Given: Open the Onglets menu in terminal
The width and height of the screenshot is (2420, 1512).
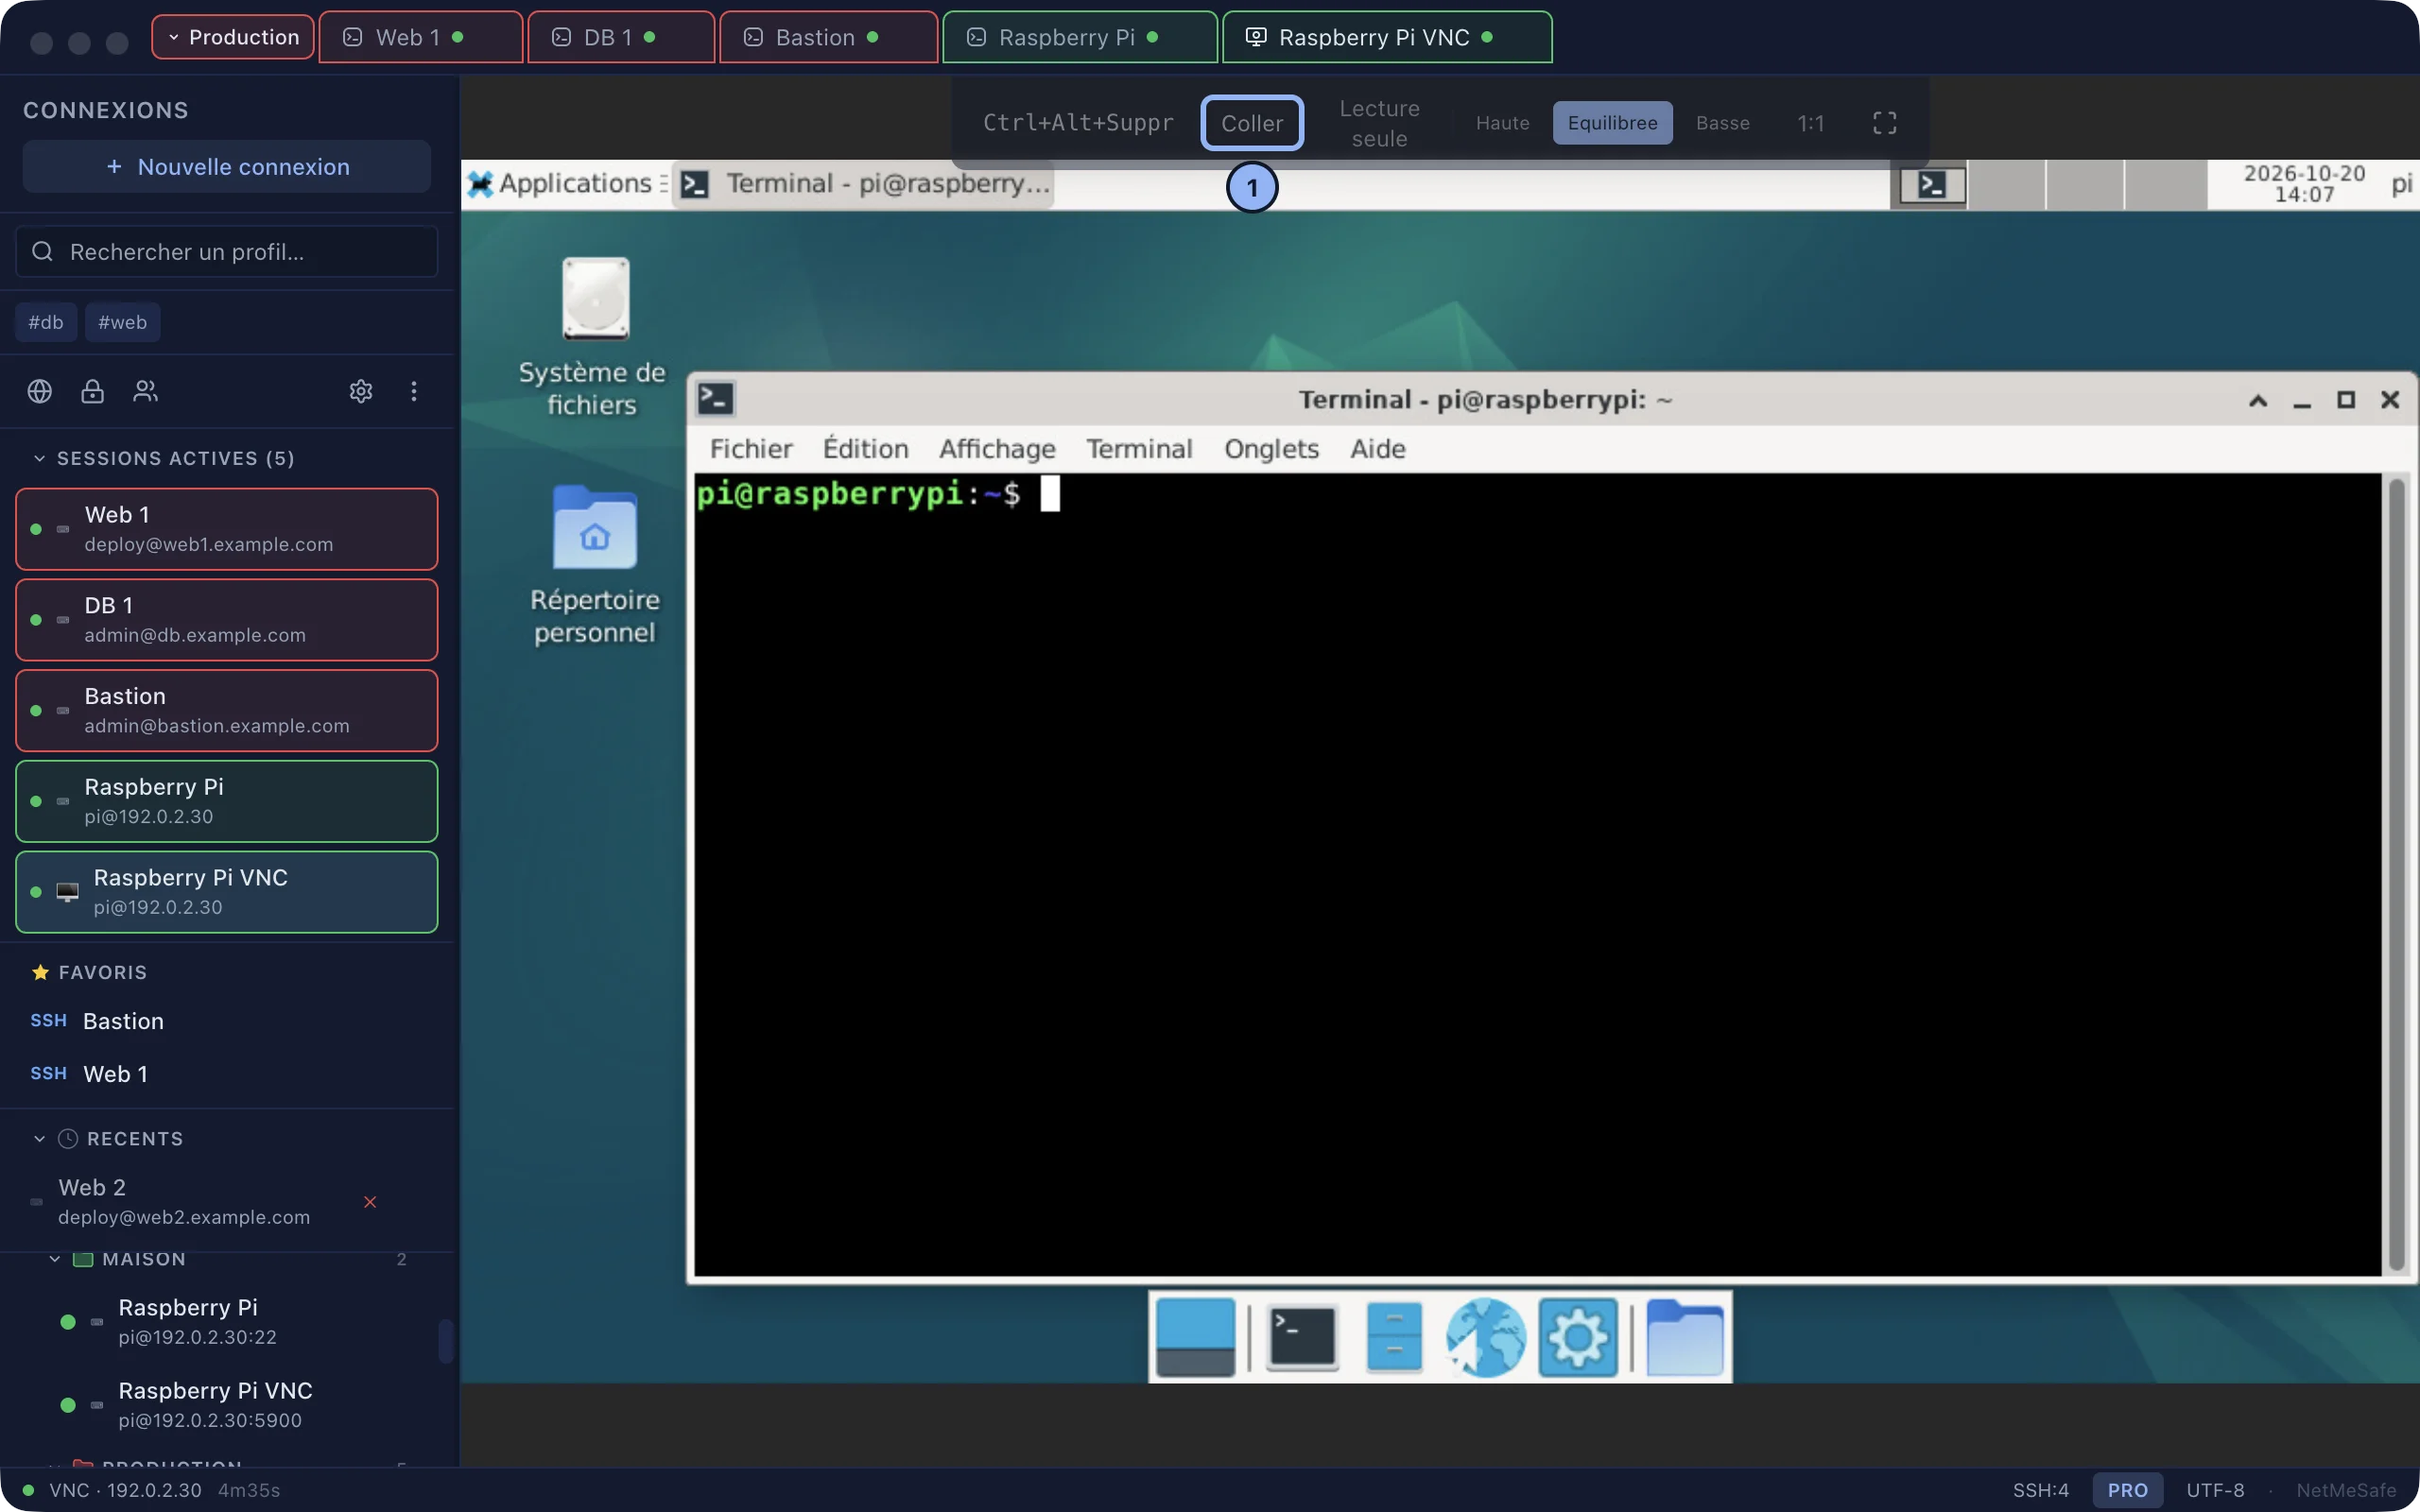Looking at the screenshot, I should click(x=1271, y=449).
